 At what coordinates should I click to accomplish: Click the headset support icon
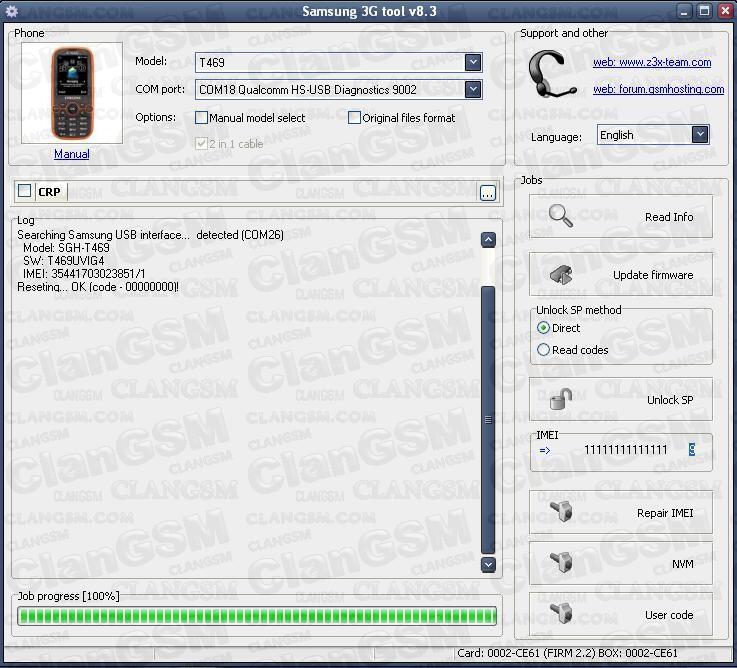(x=552, y=75)
